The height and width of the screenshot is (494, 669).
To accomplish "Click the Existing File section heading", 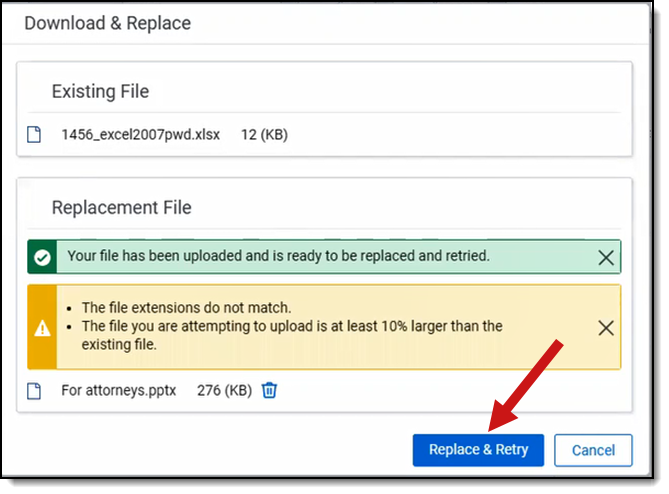I will pyautogui.click(x=100, y=91).
